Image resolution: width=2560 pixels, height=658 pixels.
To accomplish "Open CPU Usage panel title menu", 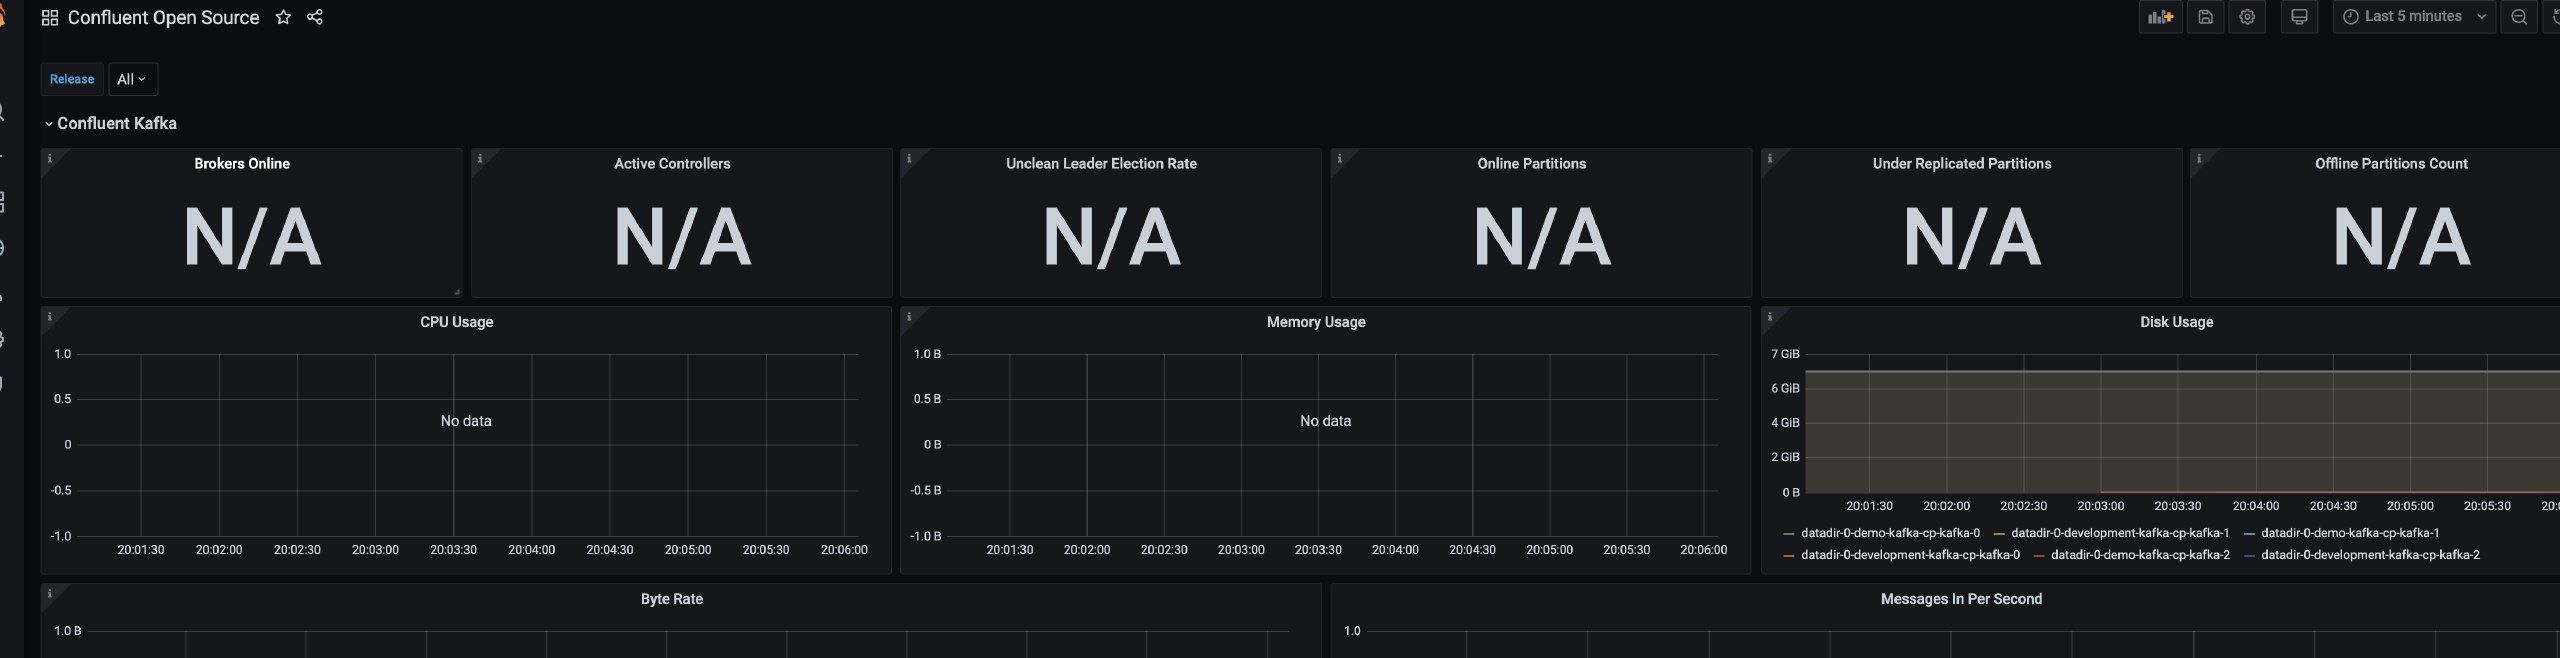I will 457,322.
